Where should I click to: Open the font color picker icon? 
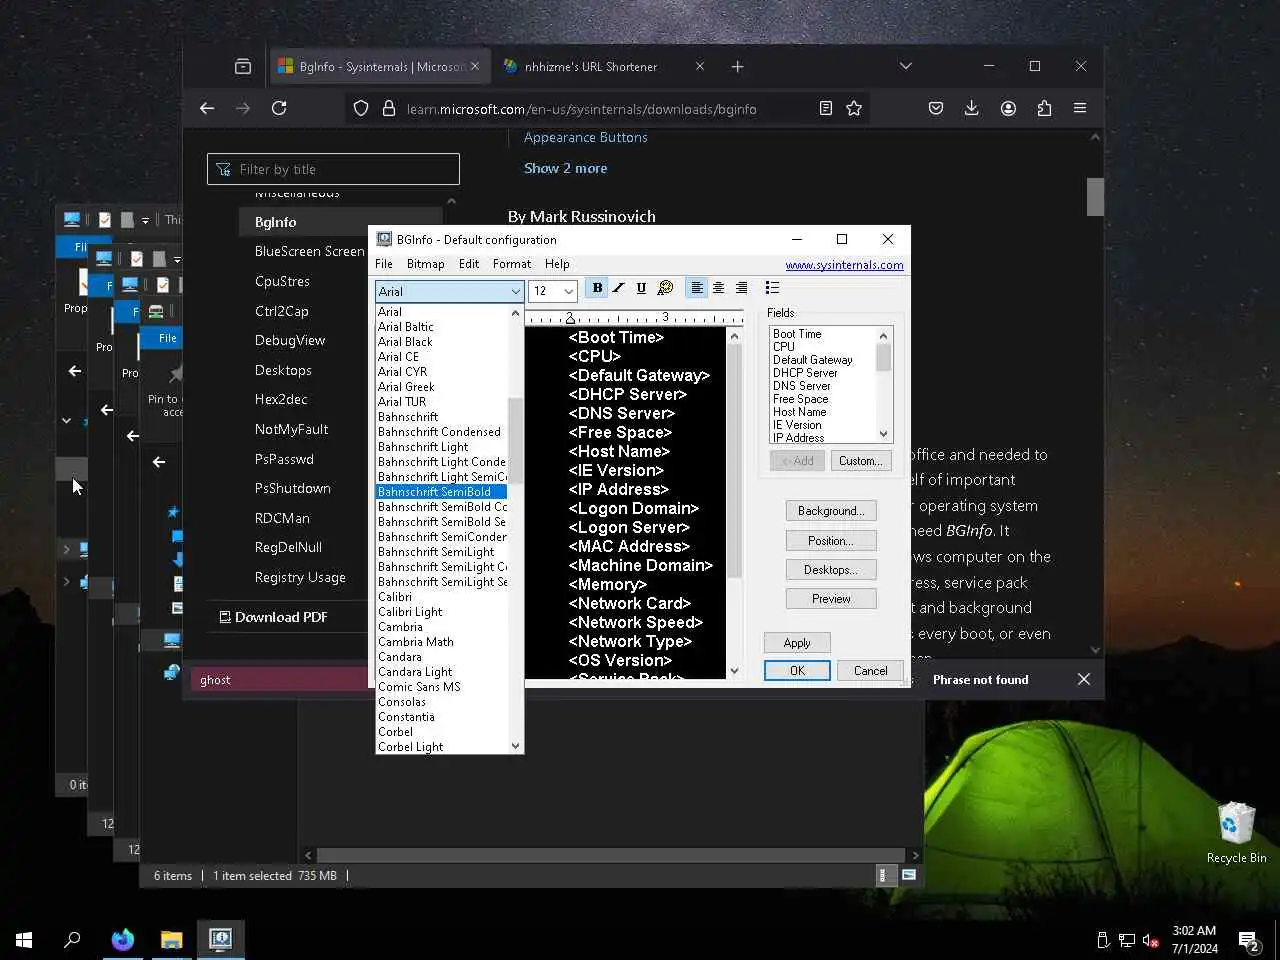[665, 288]
